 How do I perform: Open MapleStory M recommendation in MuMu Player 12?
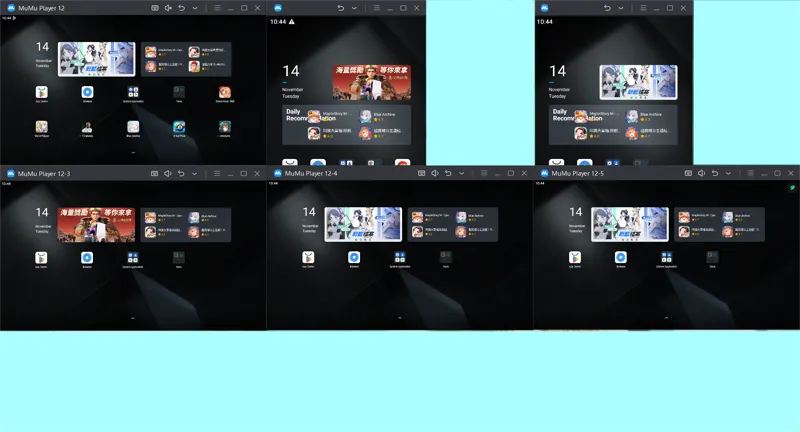click(163, 52)
